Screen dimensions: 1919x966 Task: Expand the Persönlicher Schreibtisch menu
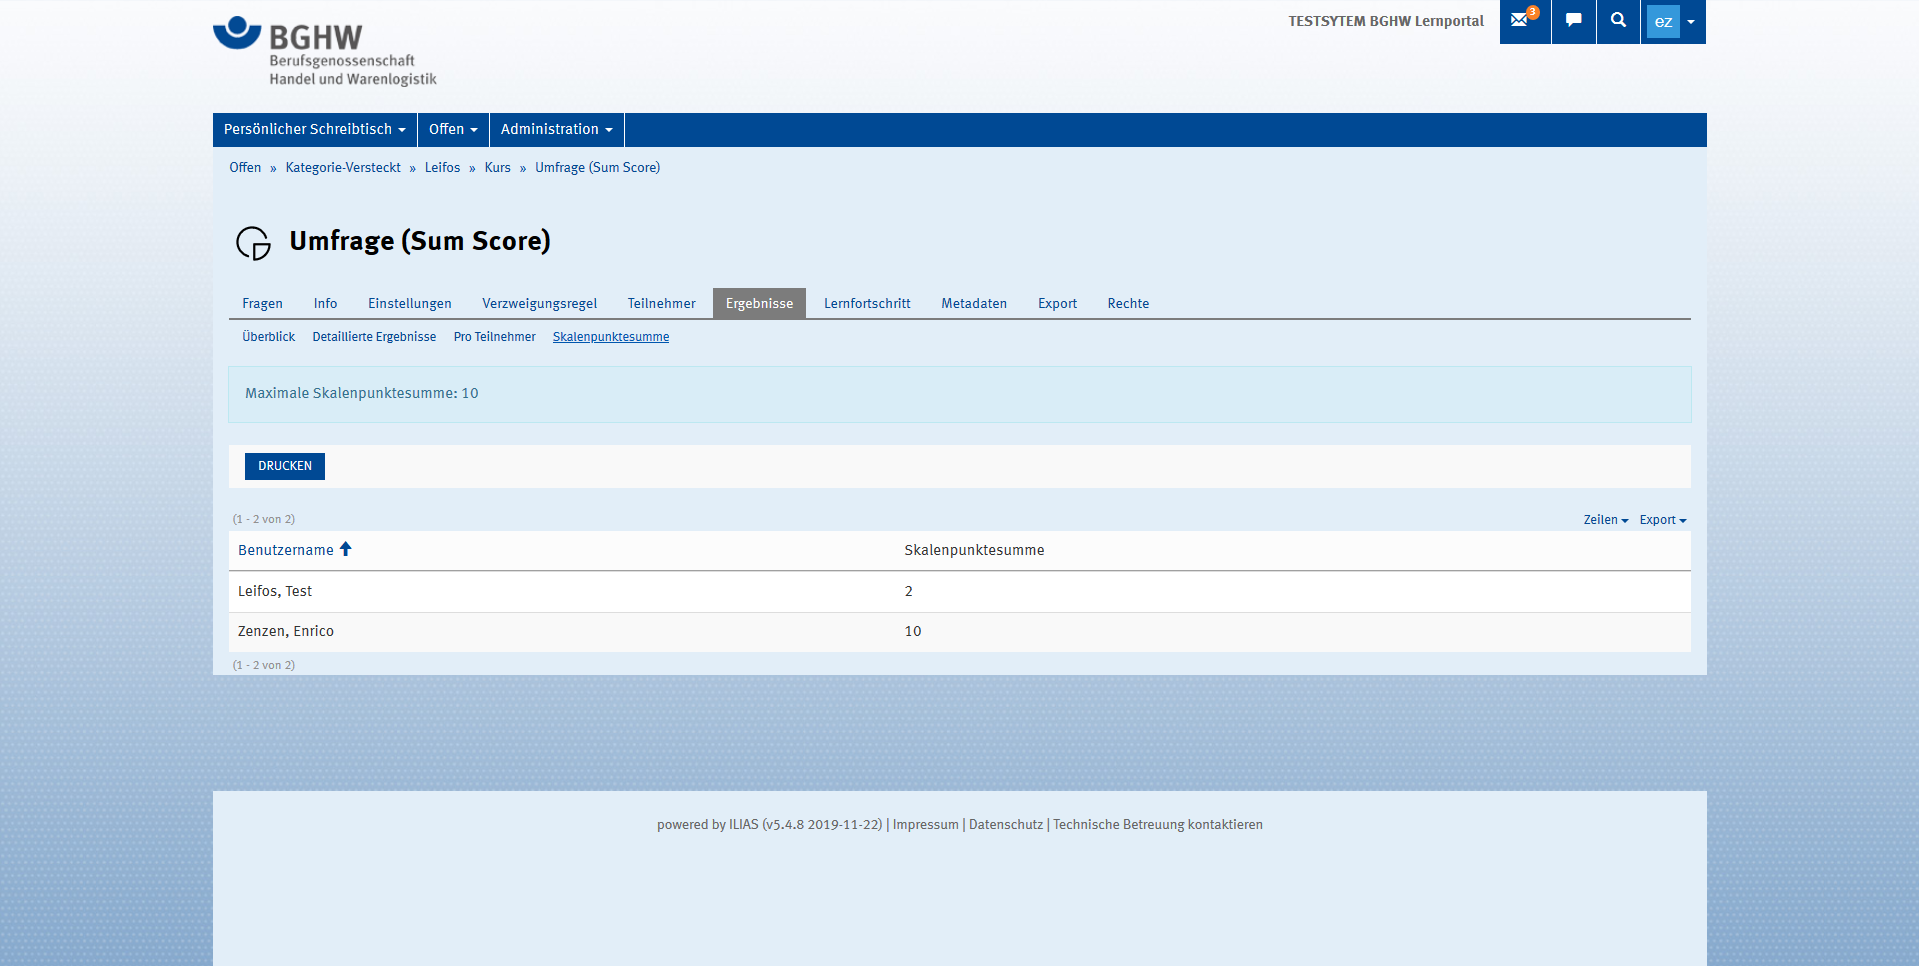click(x=314, y=130)
